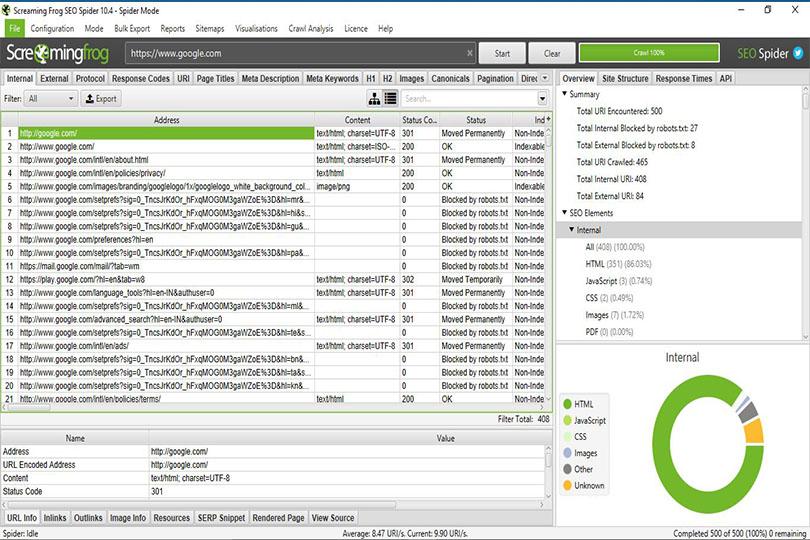Open the Mode menu

(94, 28)
